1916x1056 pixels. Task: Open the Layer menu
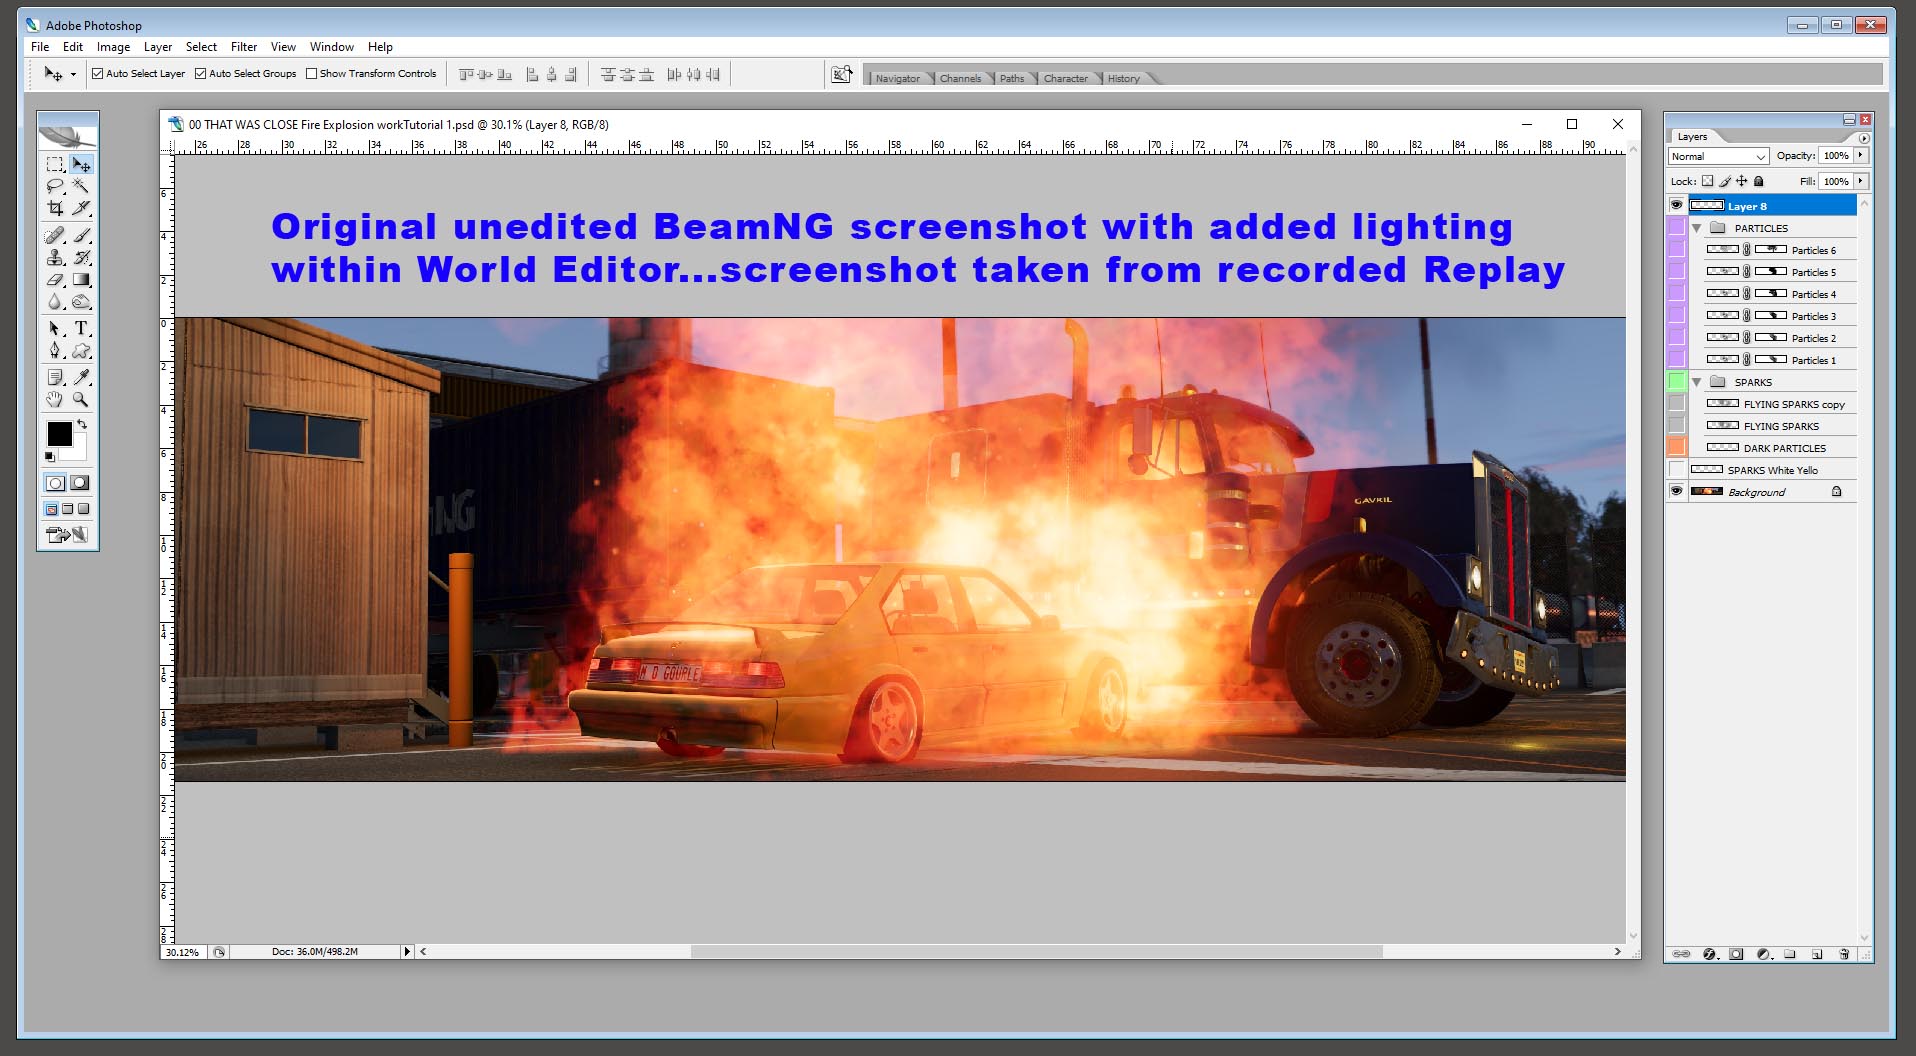158,47
